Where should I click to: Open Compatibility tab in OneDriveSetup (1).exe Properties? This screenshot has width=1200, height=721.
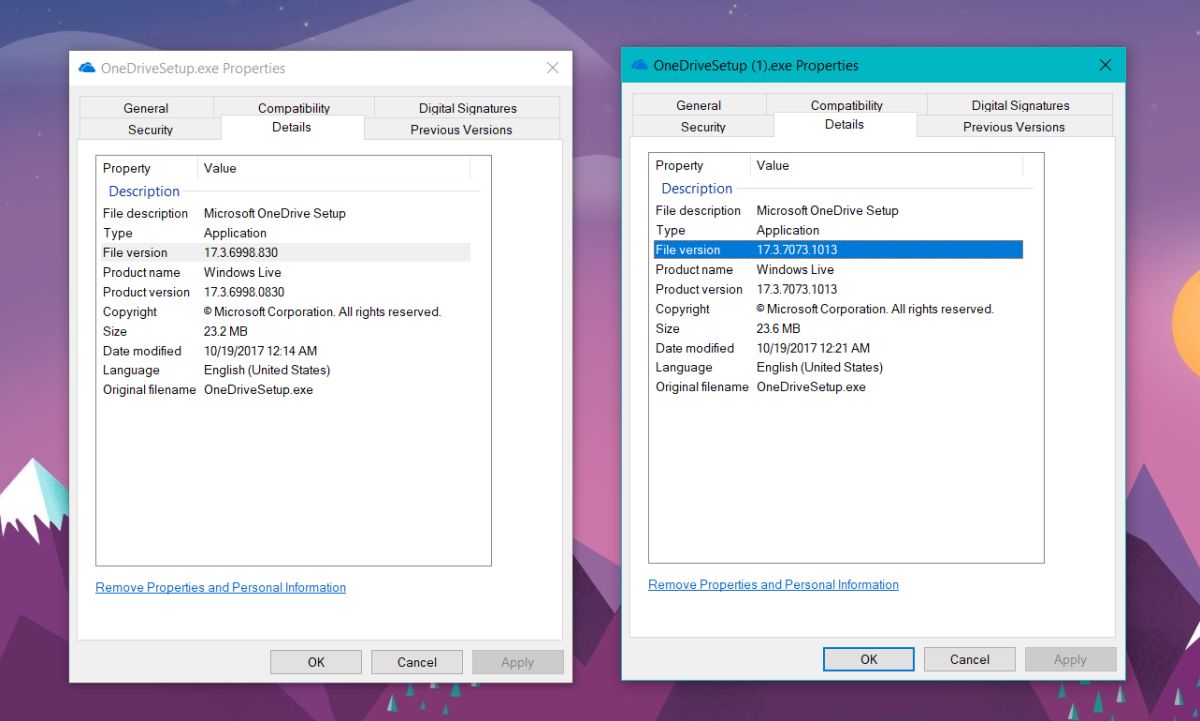(x=847, y=105)
